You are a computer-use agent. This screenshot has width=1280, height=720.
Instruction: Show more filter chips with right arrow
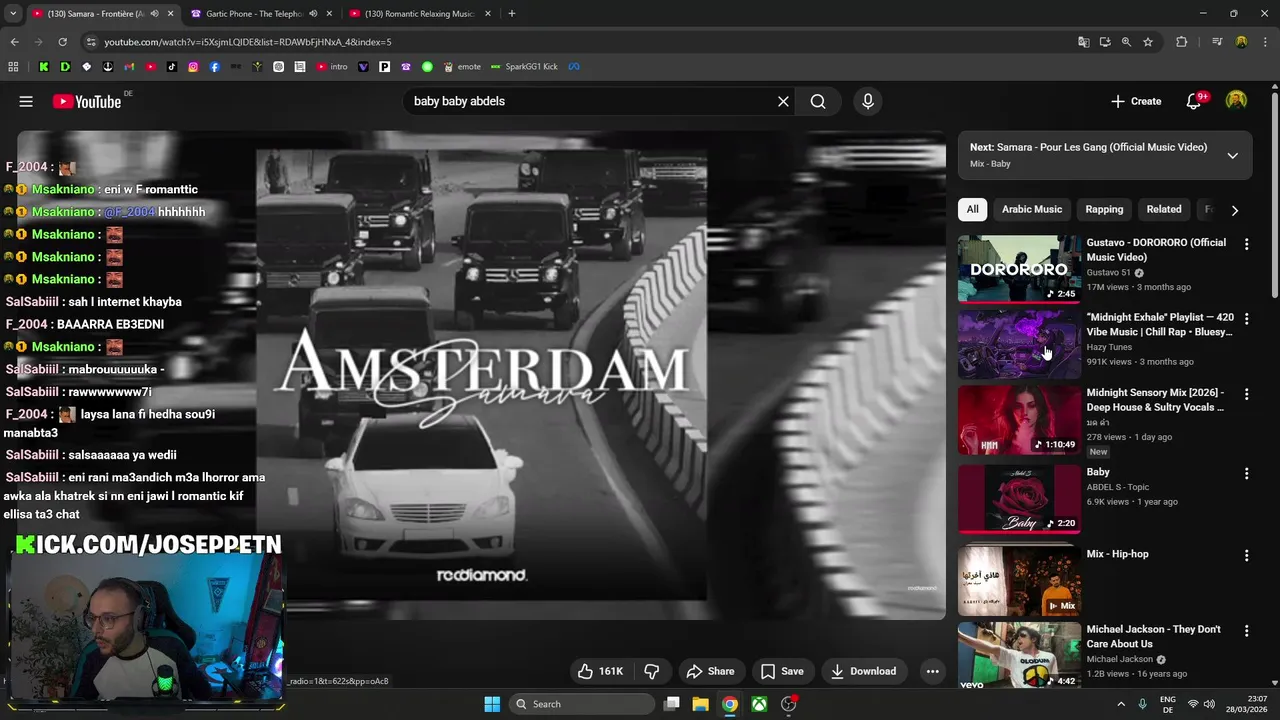1234,210
